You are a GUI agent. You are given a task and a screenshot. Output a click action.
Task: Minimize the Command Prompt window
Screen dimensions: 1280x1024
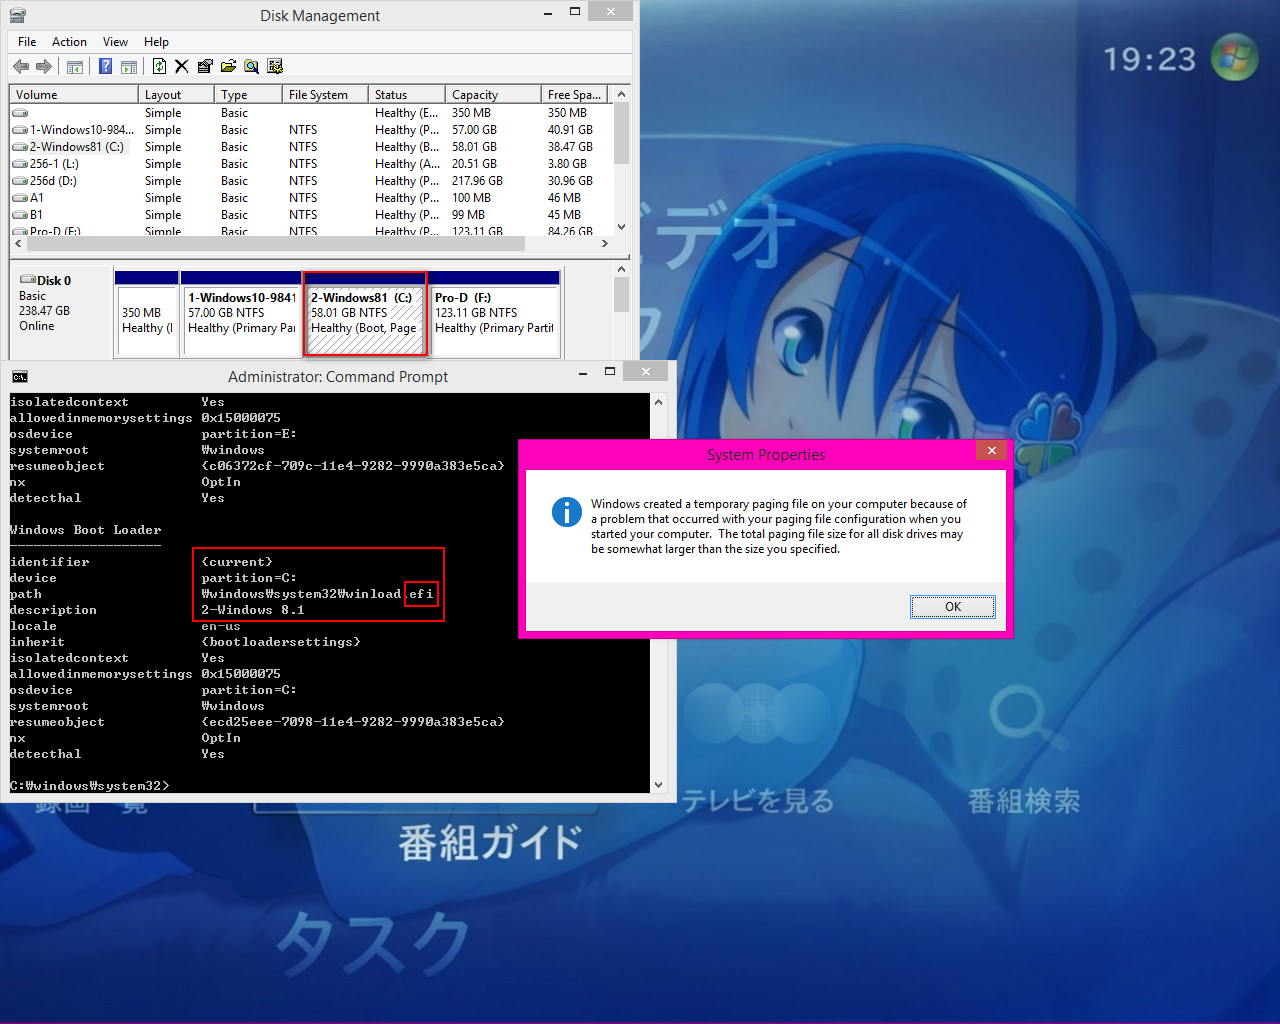(x=583, y=372)
